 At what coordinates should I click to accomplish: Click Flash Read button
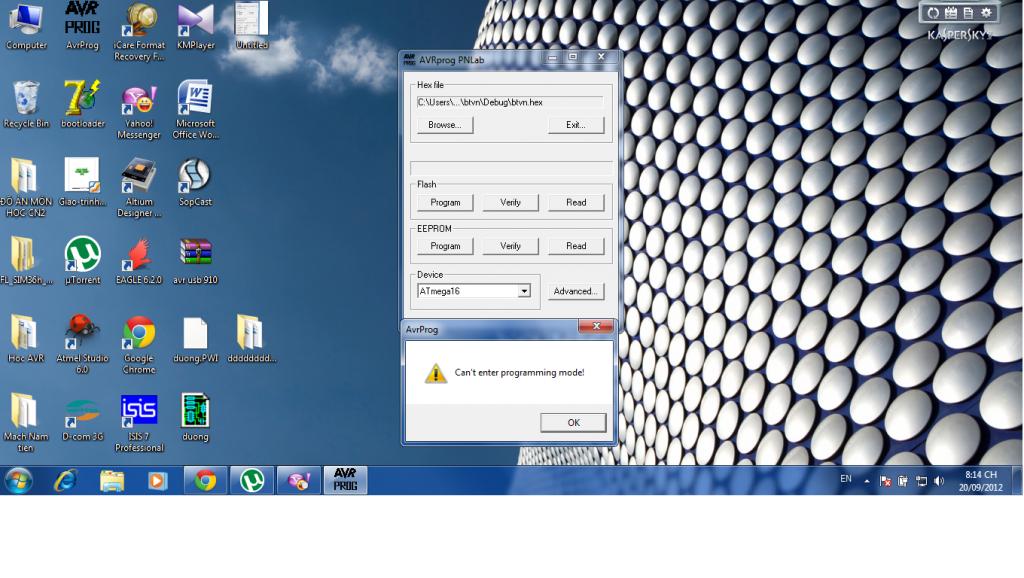[x=576, y=202]
